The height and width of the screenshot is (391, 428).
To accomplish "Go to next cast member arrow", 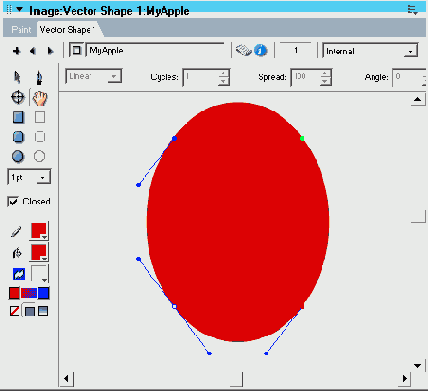I will [x=50, y=51].
